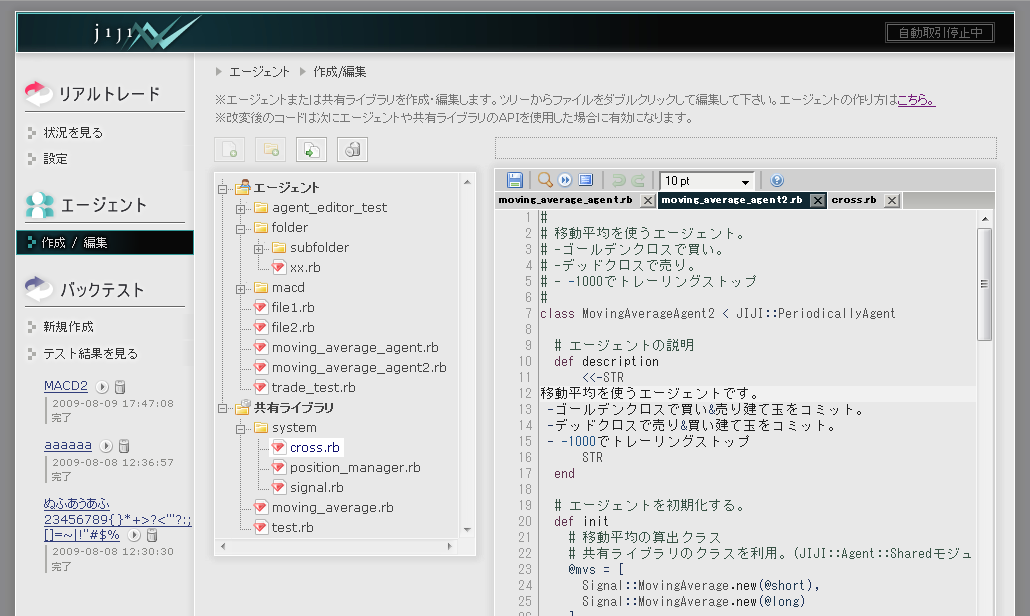Select moving_average_agent2.rb in file tree
Image resolution: width=1030 pixels, height=616 pixels.
[x=359, y=368]
